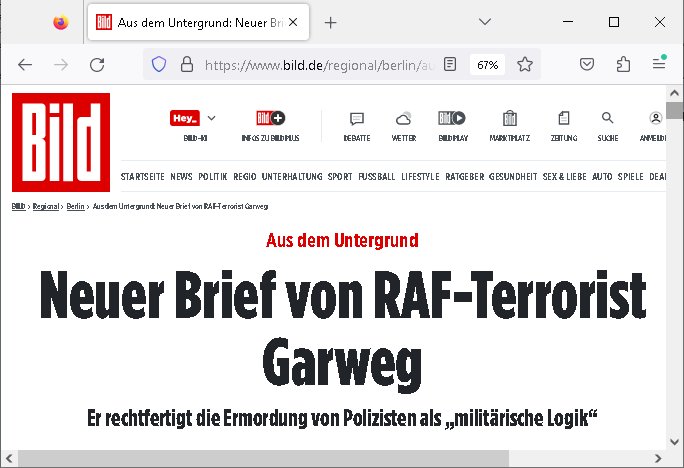Screen dimensions: 684x468
Task: Open the News section
Action: [181, 177]
